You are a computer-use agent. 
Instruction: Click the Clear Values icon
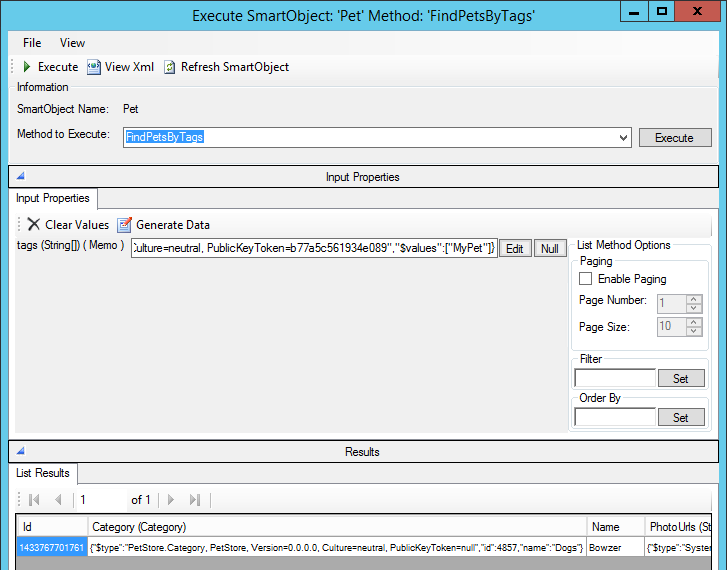coord(34,225)
